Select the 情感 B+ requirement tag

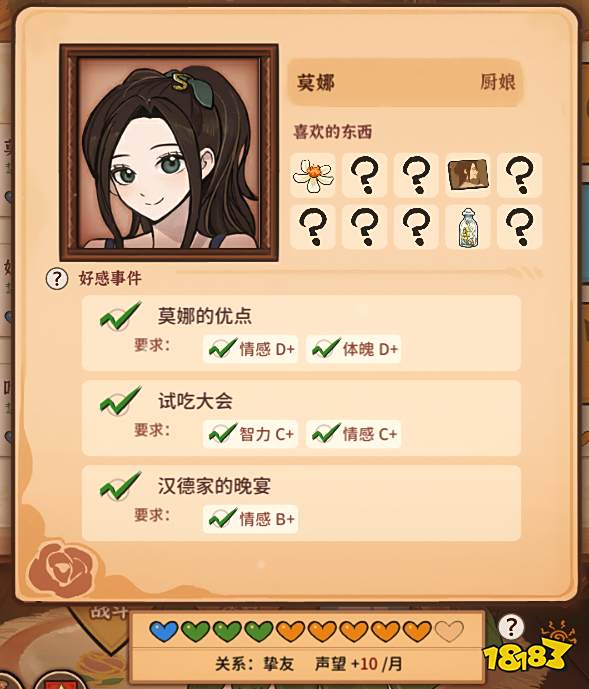click(251, 519)
